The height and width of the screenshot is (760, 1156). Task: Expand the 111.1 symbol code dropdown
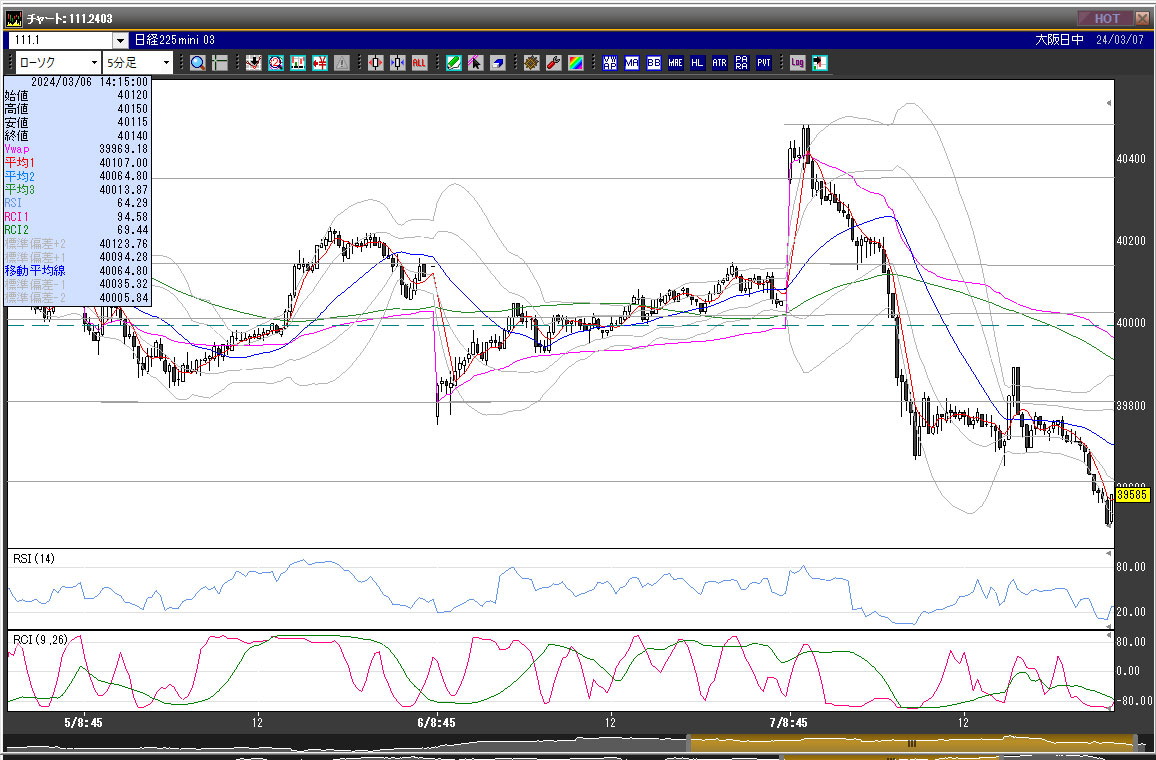coord(120,40)
